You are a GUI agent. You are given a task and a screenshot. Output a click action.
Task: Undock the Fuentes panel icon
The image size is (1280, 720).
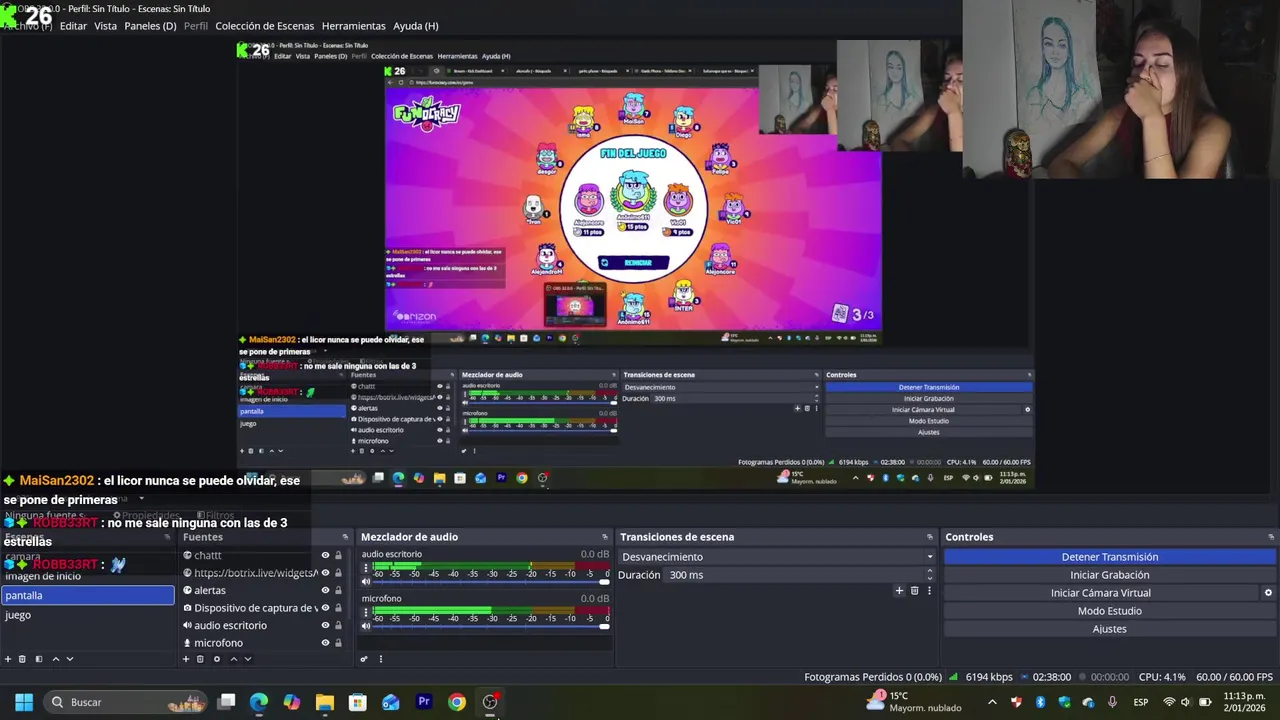click(346, 537)
